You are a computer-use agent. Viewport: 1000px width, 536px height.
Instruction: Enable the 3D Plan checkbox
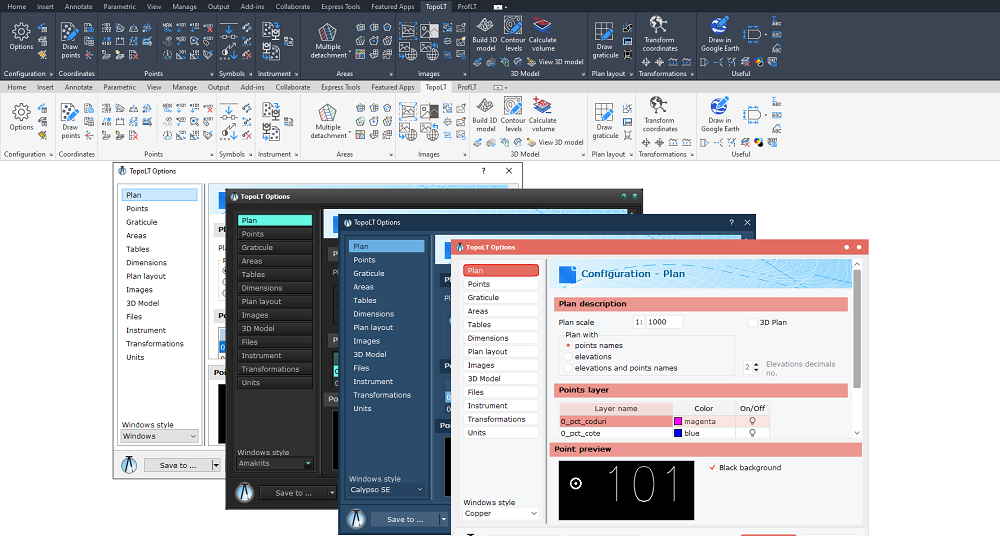click(x=753, y=322)
